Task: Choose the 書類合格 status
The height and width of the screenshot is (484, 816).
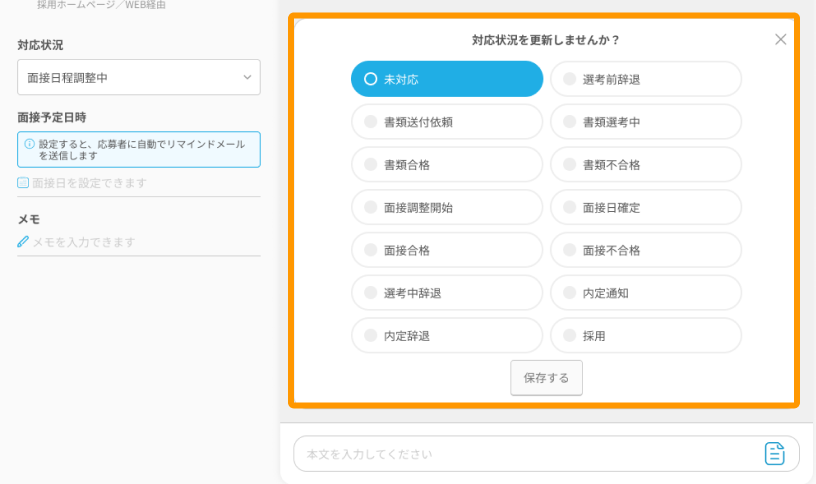Action: coord(447,164)
